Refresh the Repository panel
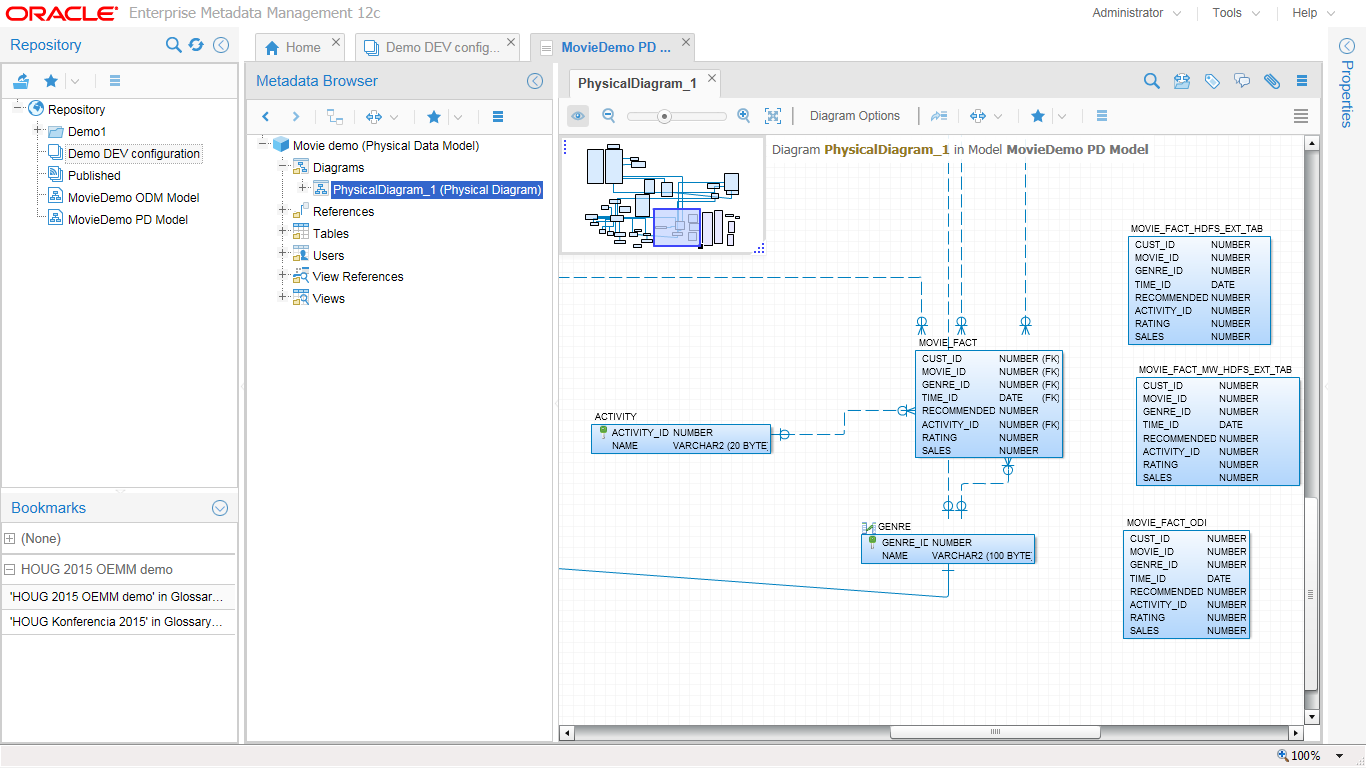 coord(196,45)
